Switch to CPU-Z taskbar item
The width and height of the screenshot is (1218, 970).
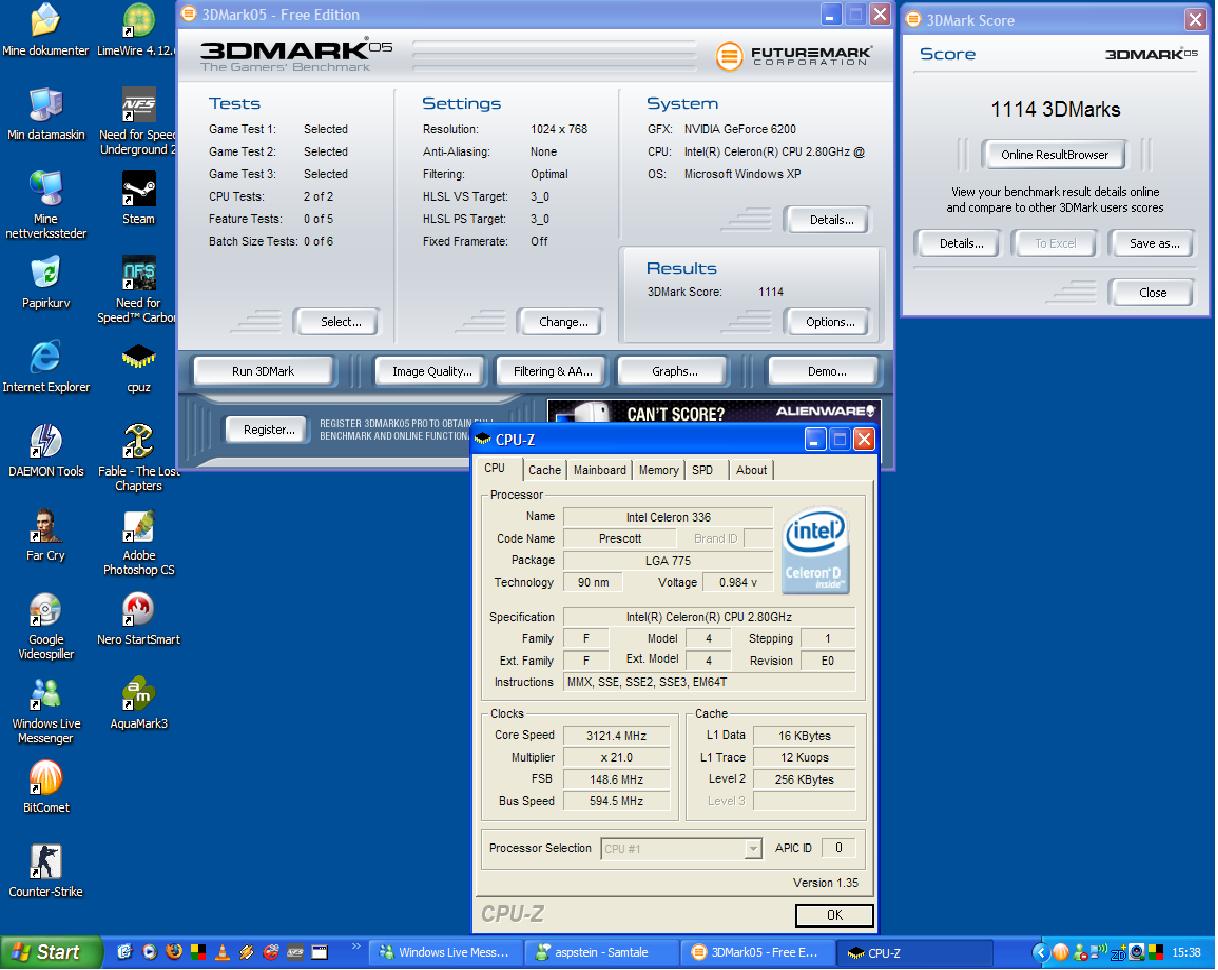(915, 953)
